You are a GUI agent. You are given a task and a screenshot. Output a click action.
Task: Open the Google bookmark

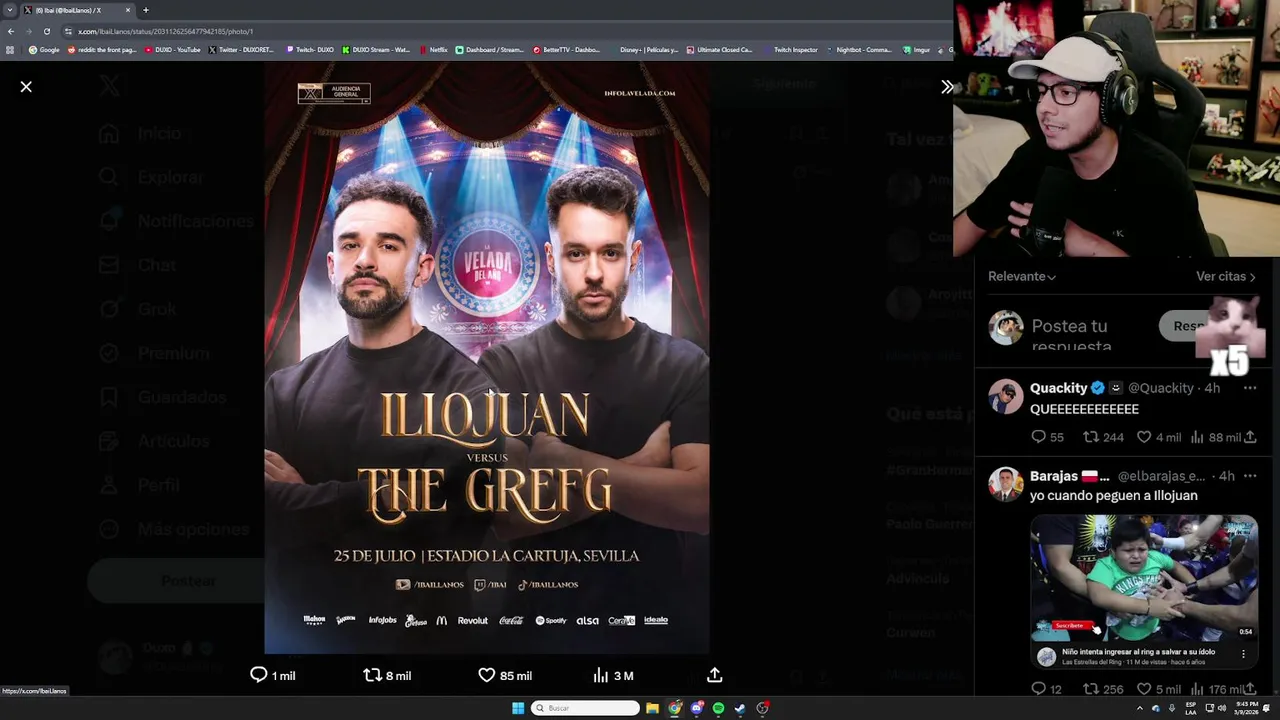[x=44, y=50]
